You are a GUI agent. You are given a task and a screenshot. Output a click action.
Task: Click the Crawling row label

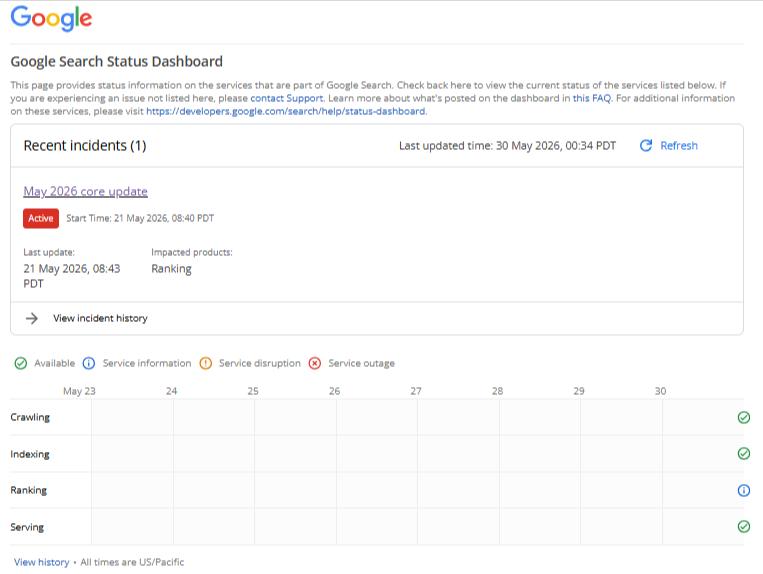tap(30, 417)
